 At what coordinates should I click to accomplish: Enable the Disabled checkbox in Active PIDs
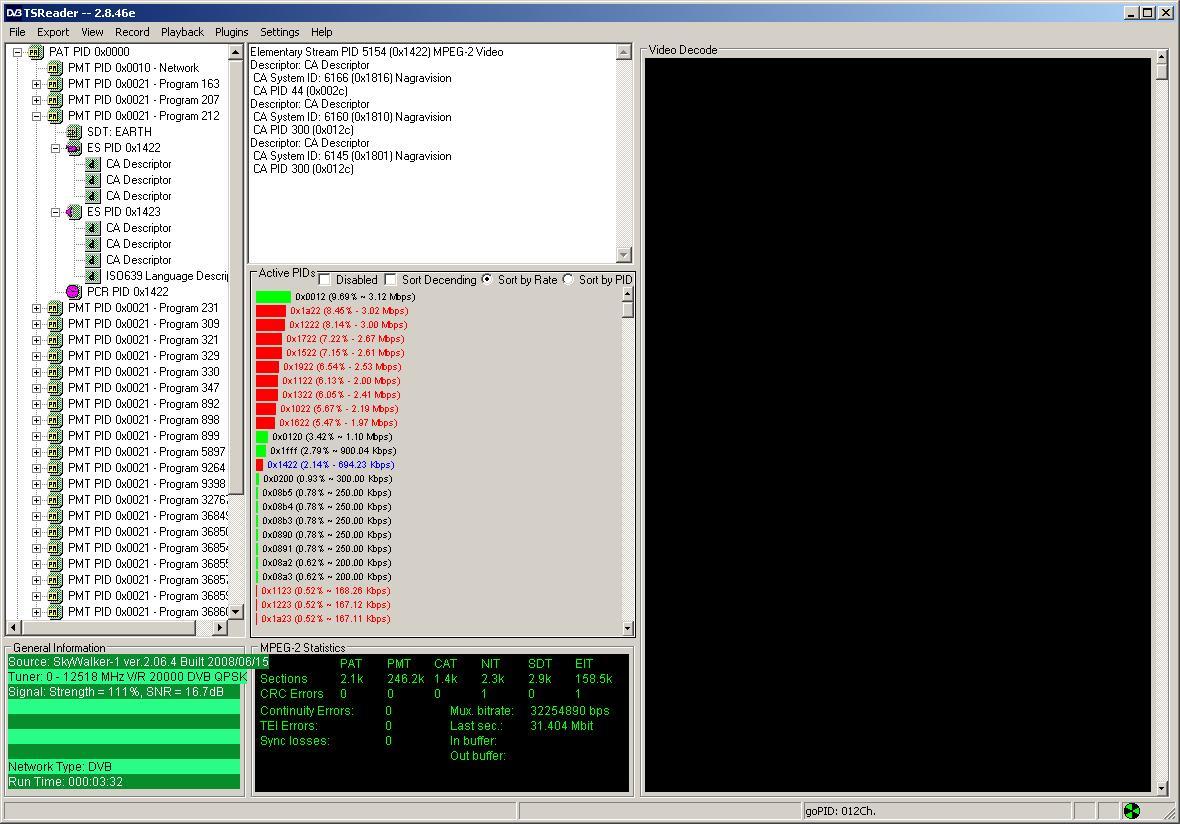tap(324, 280)
